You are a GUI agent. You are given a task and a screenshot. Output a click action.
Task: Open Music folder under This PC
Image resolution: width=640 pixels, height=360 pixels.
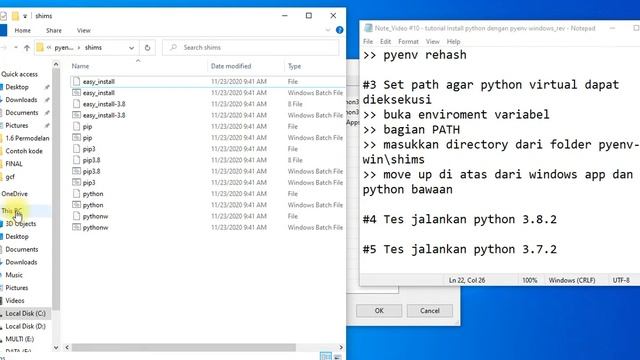(x=14, y=275)
